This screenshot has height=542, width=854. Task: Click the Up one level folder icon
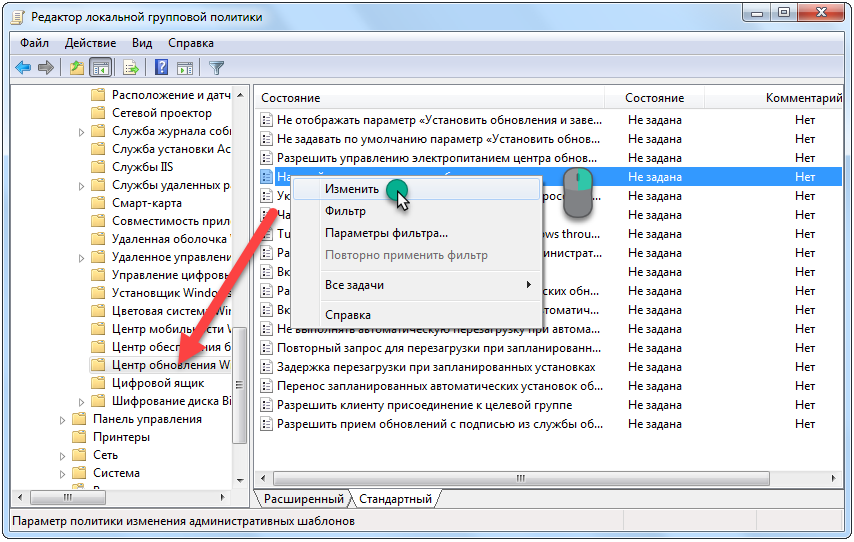(x=77, y=68)
